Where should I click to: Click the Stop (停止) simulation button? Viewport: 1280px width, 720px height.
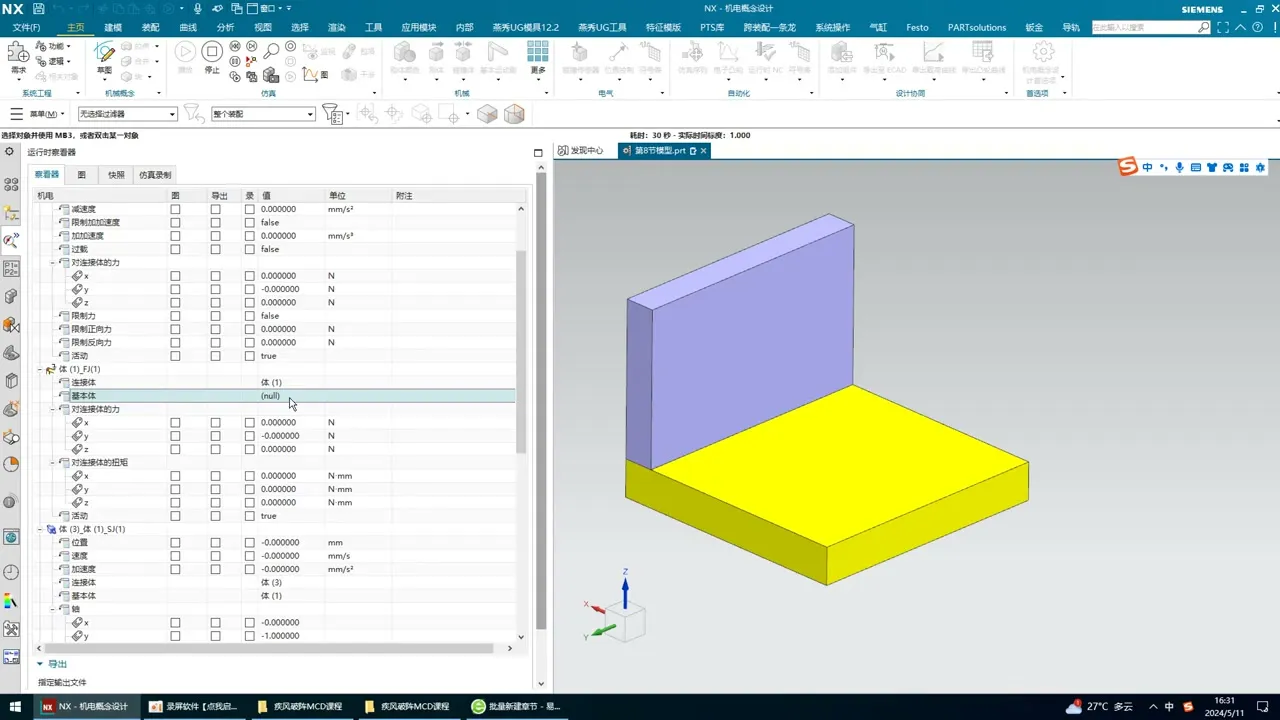point(211,56)
